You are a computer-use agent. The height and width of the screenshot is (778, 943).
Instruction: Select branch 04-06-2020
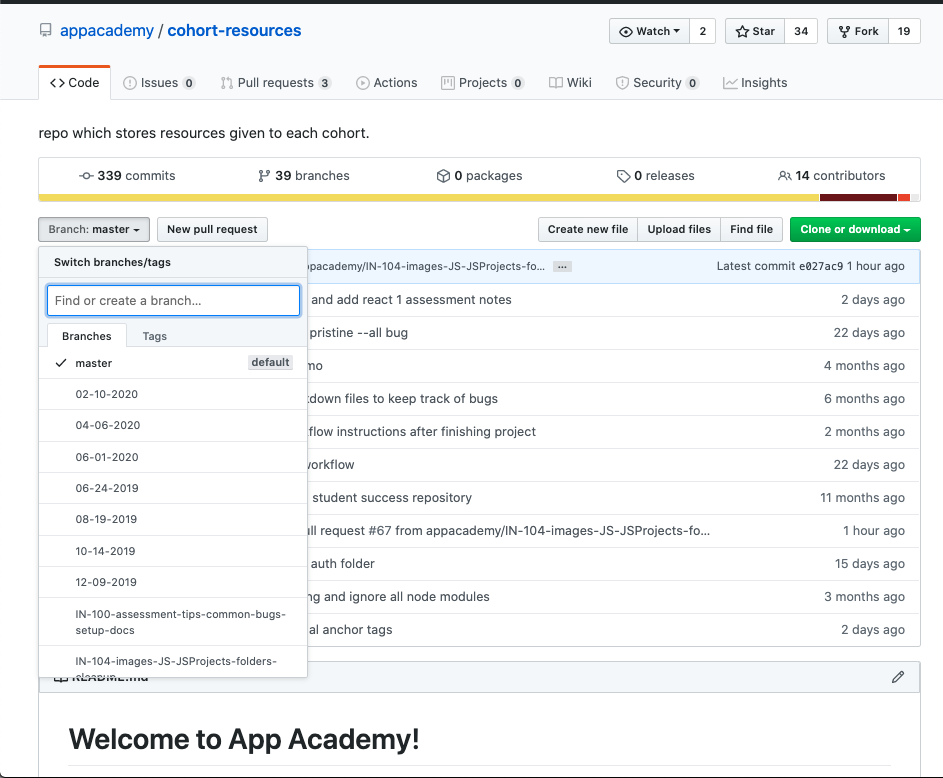coord(173,426)
